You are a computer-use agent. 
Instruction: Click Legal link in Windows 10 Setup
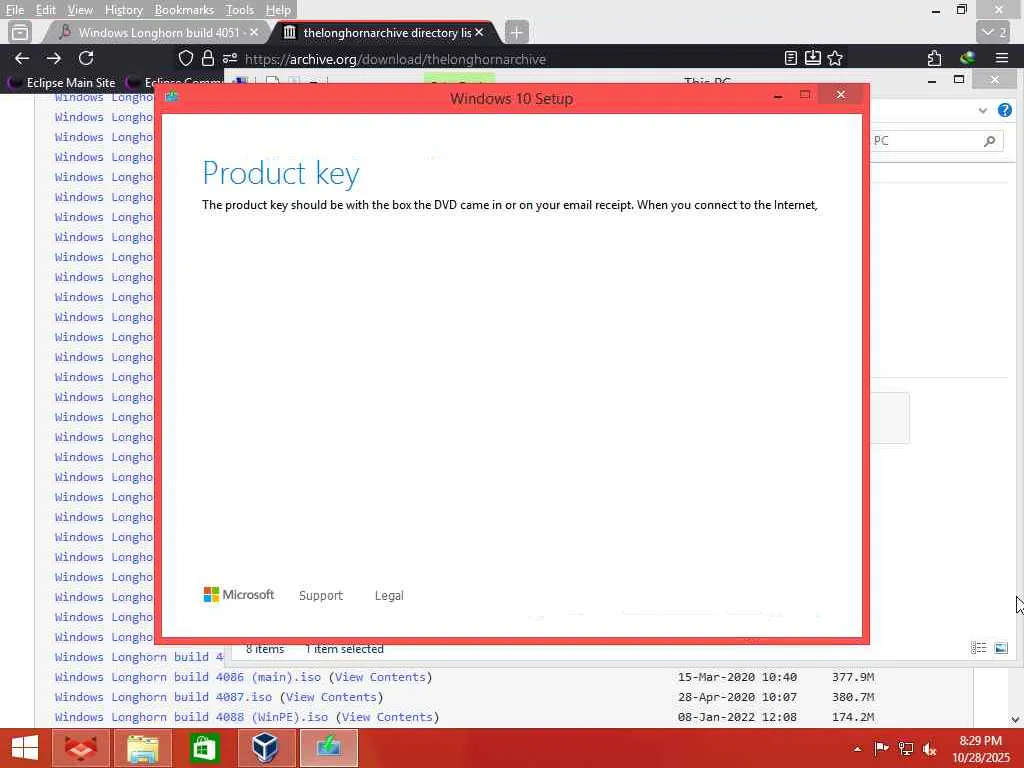[x=389, y=595]
